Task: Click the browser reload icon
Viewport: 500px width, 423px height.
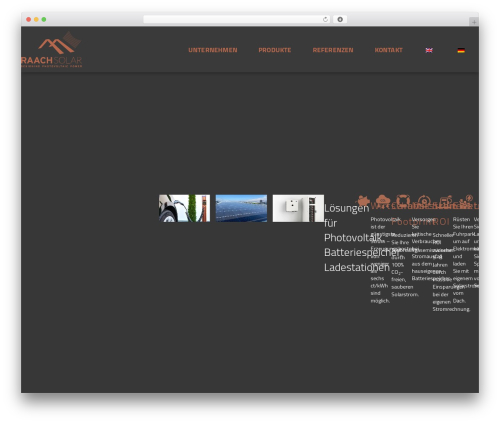Action: pyautogui.click(x=325, y=19)
